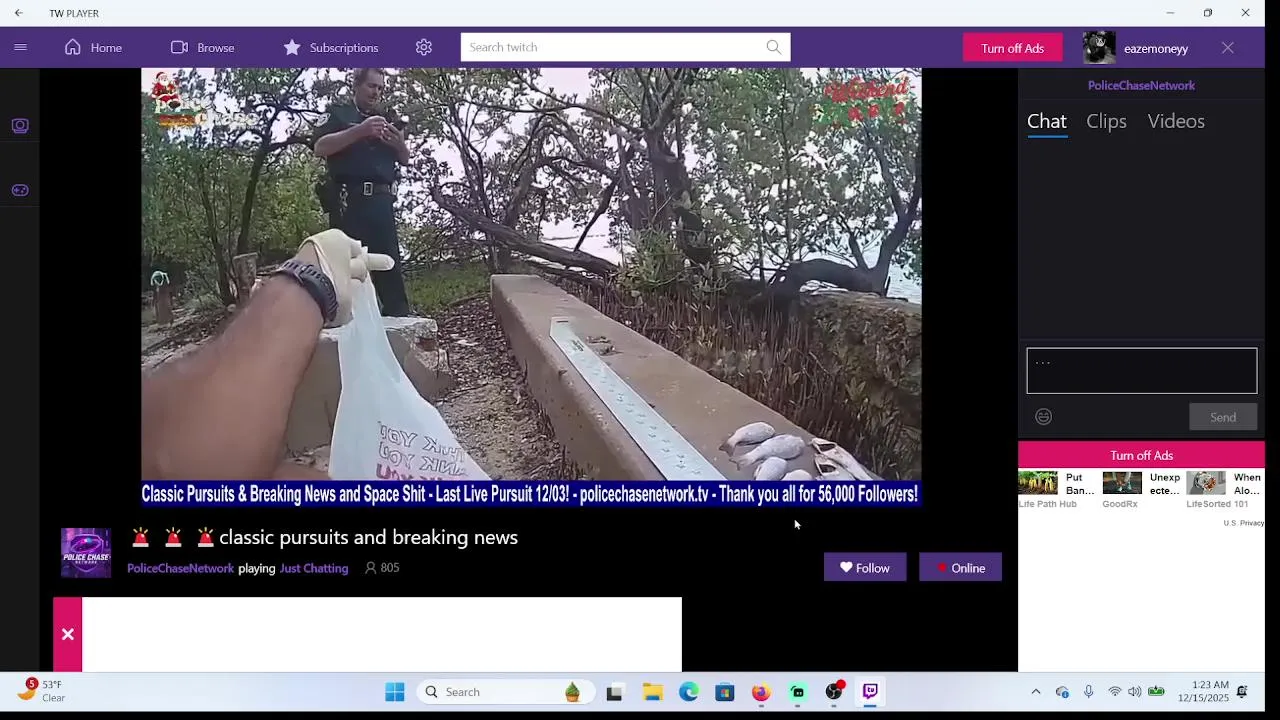
Task: Open the green app icon in taskbar
Action: [x=798, y=692]
